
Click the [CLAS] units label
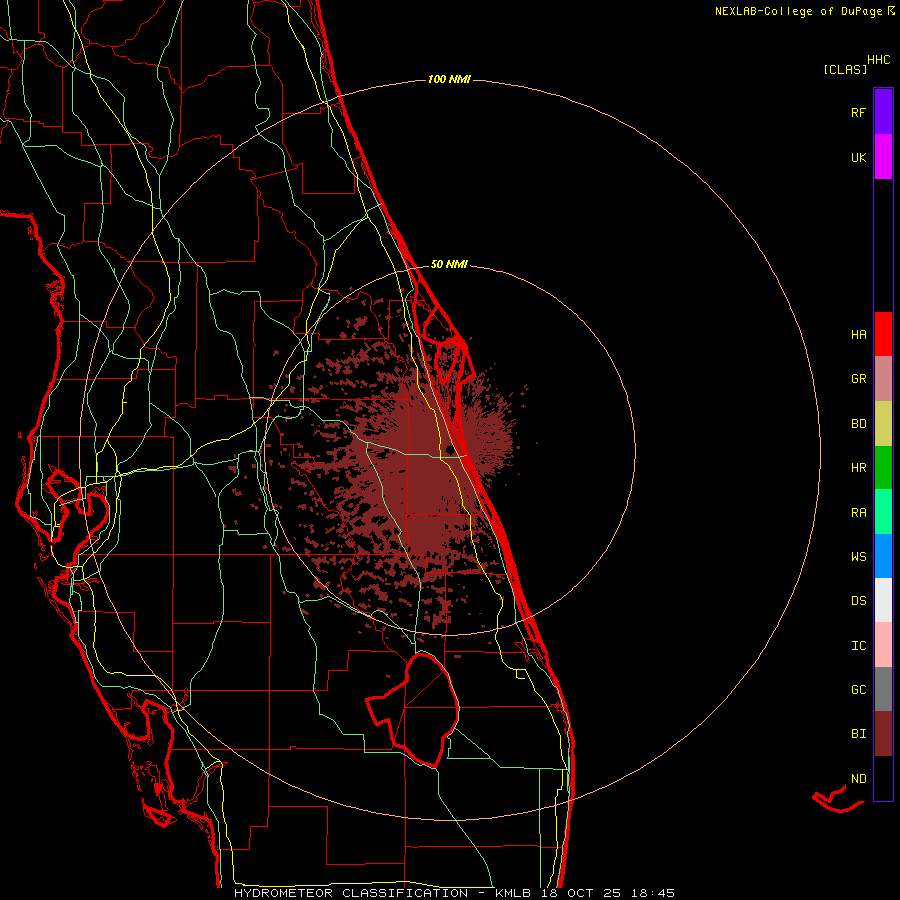point(845,69)
